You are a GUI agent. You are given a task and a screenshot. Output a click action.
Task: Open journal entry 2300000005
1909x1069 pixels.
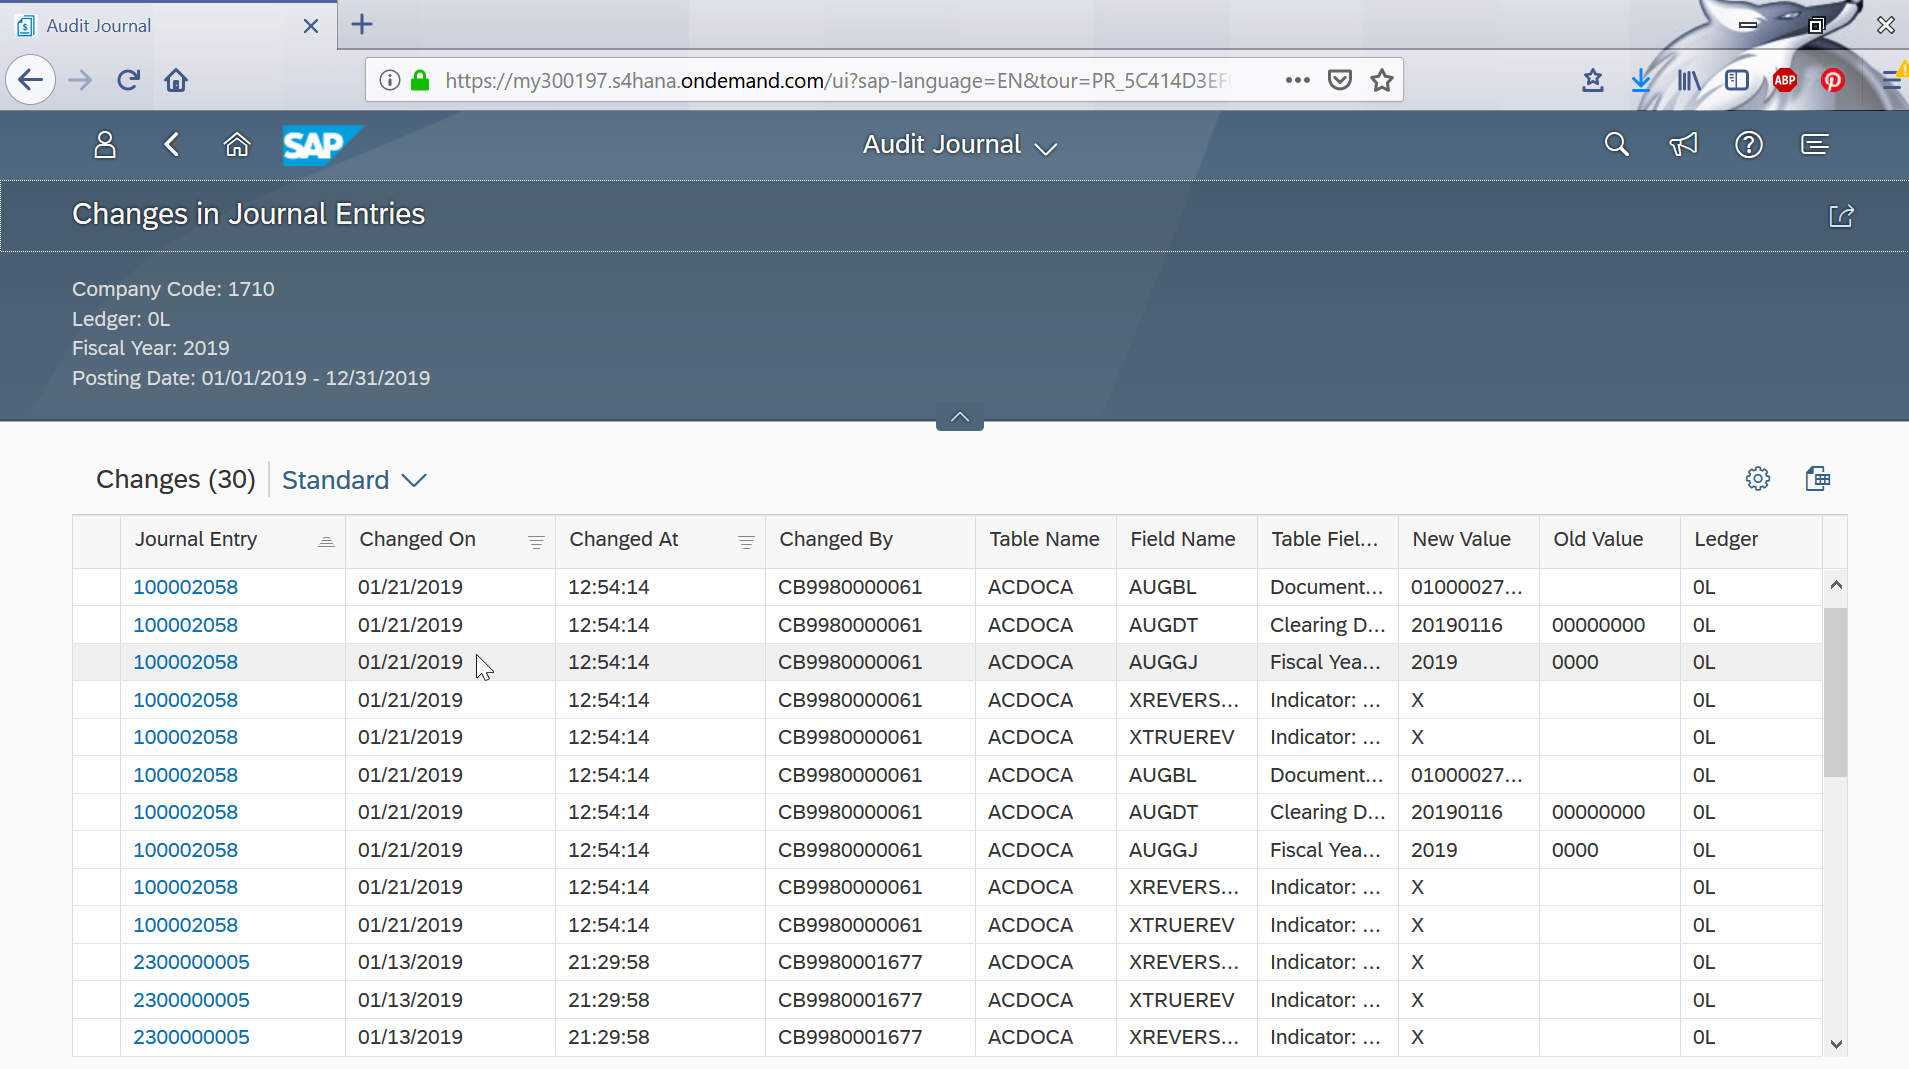click(x=191, y=961)
